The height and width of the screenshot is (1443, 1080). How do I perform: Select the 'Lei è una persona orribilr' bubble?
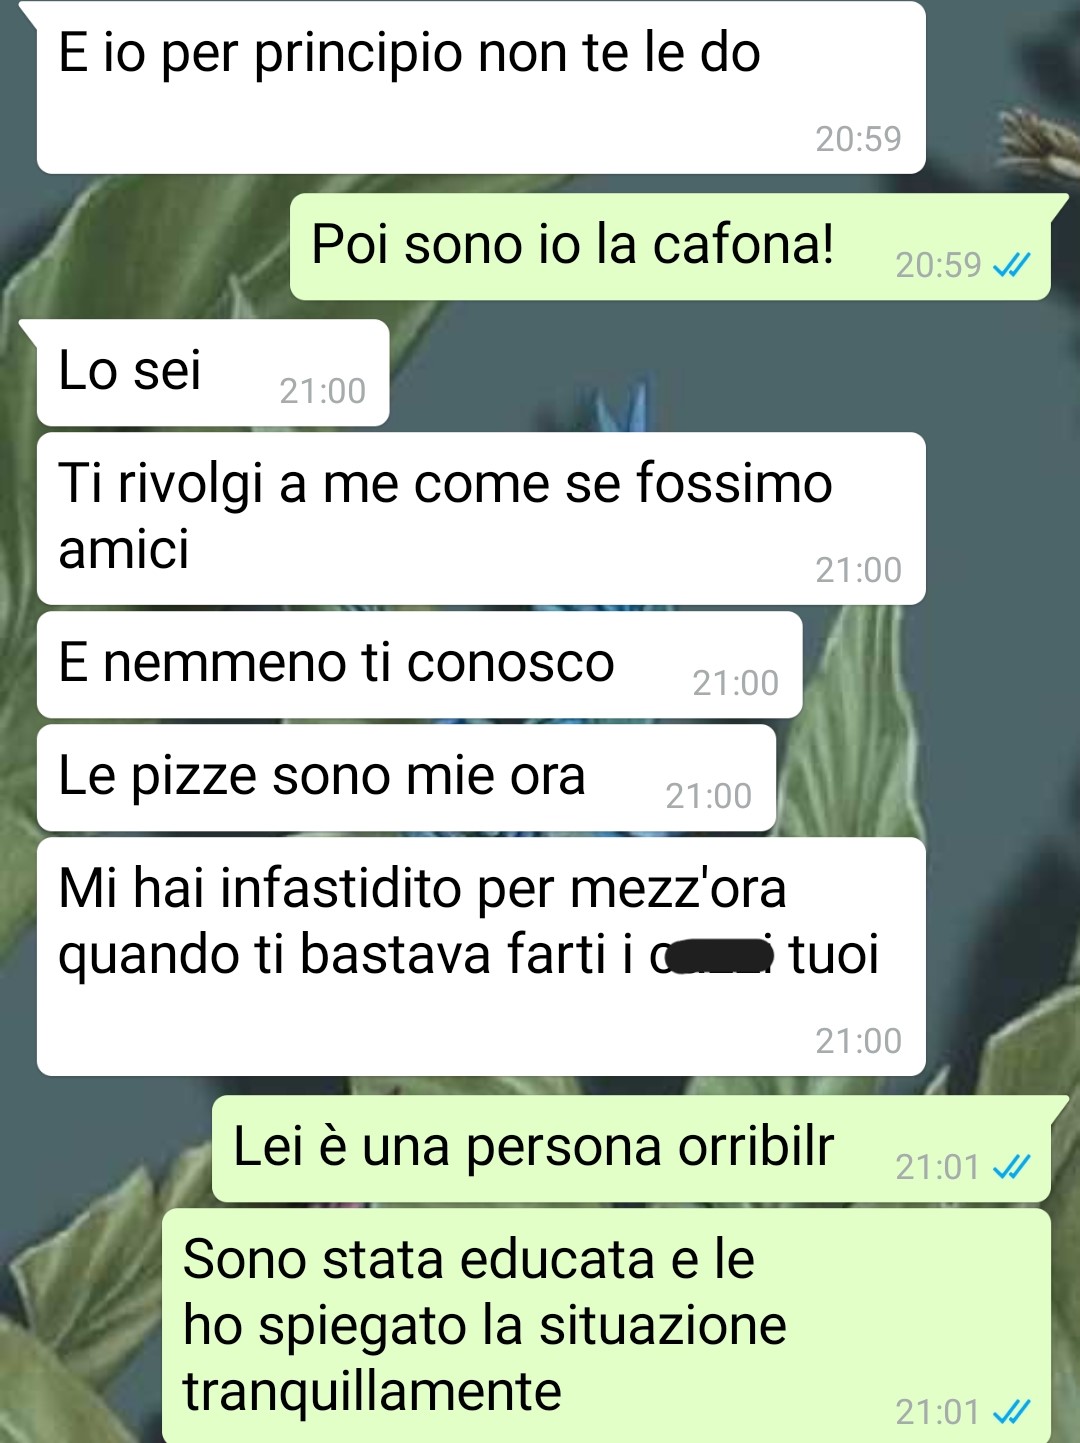(631, 1149)
